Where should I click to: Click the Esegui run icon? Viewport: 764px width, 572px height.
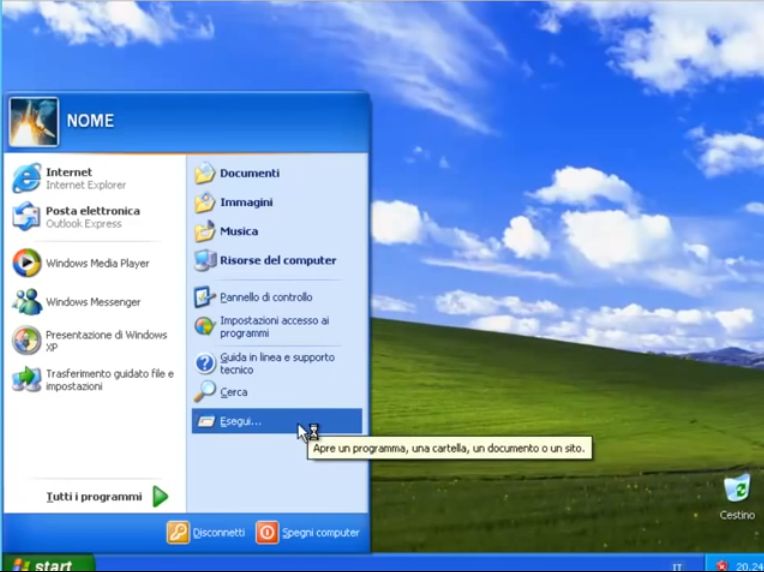pos(206,421)
